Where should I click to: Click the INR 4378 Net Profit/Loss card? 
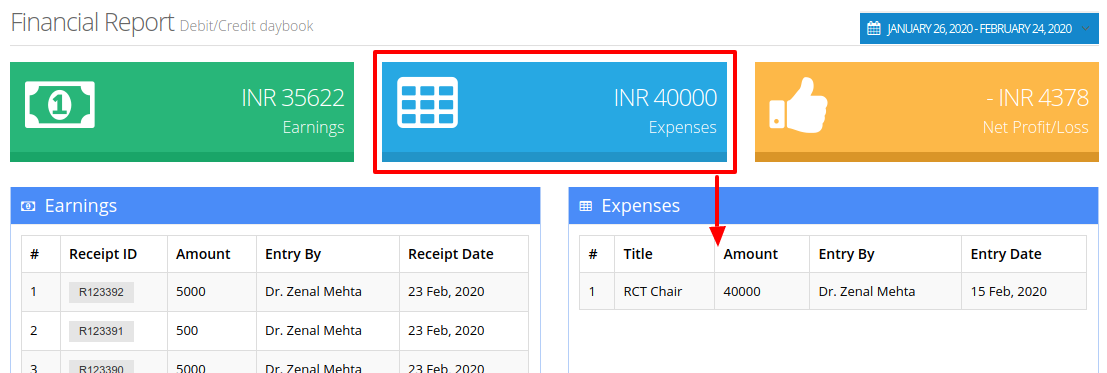[x=926, y=112]
